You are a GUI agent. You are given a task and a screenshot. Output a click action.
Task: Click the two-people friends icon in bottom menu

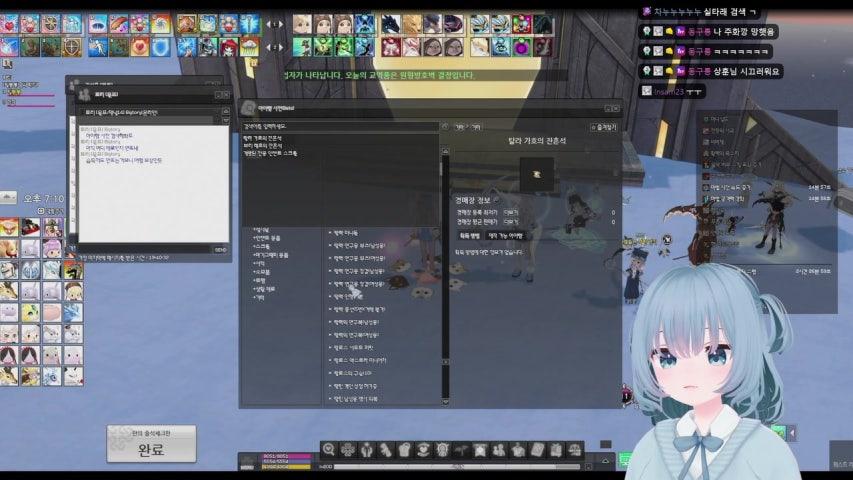pos(499,450)
